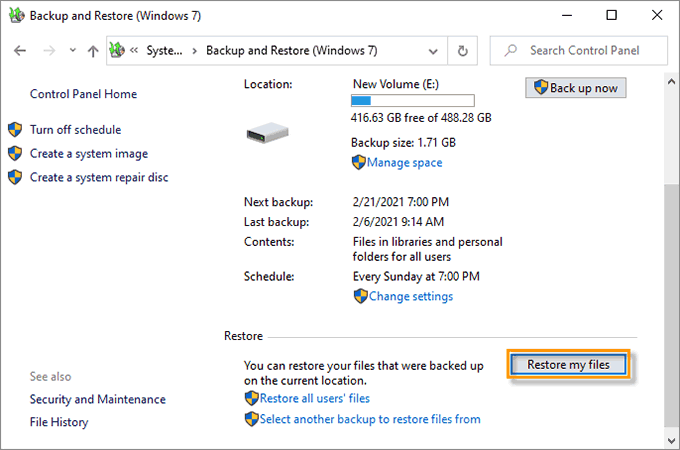Click the shield icon beside Manage space
This screenshot has height=450, width=680.
(359, 163)
